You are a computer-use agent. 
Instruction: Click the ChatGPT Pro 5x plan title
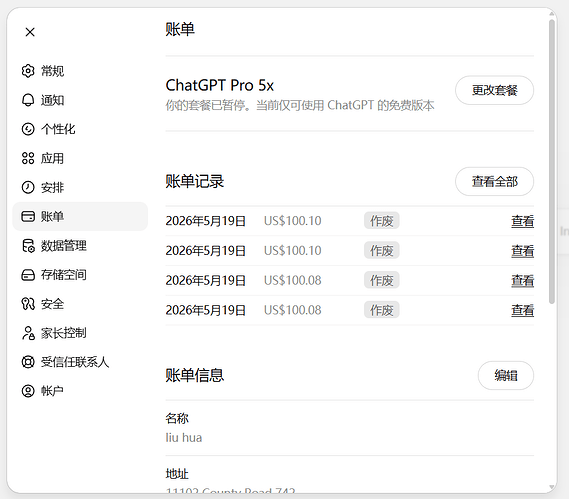point(220,86)
